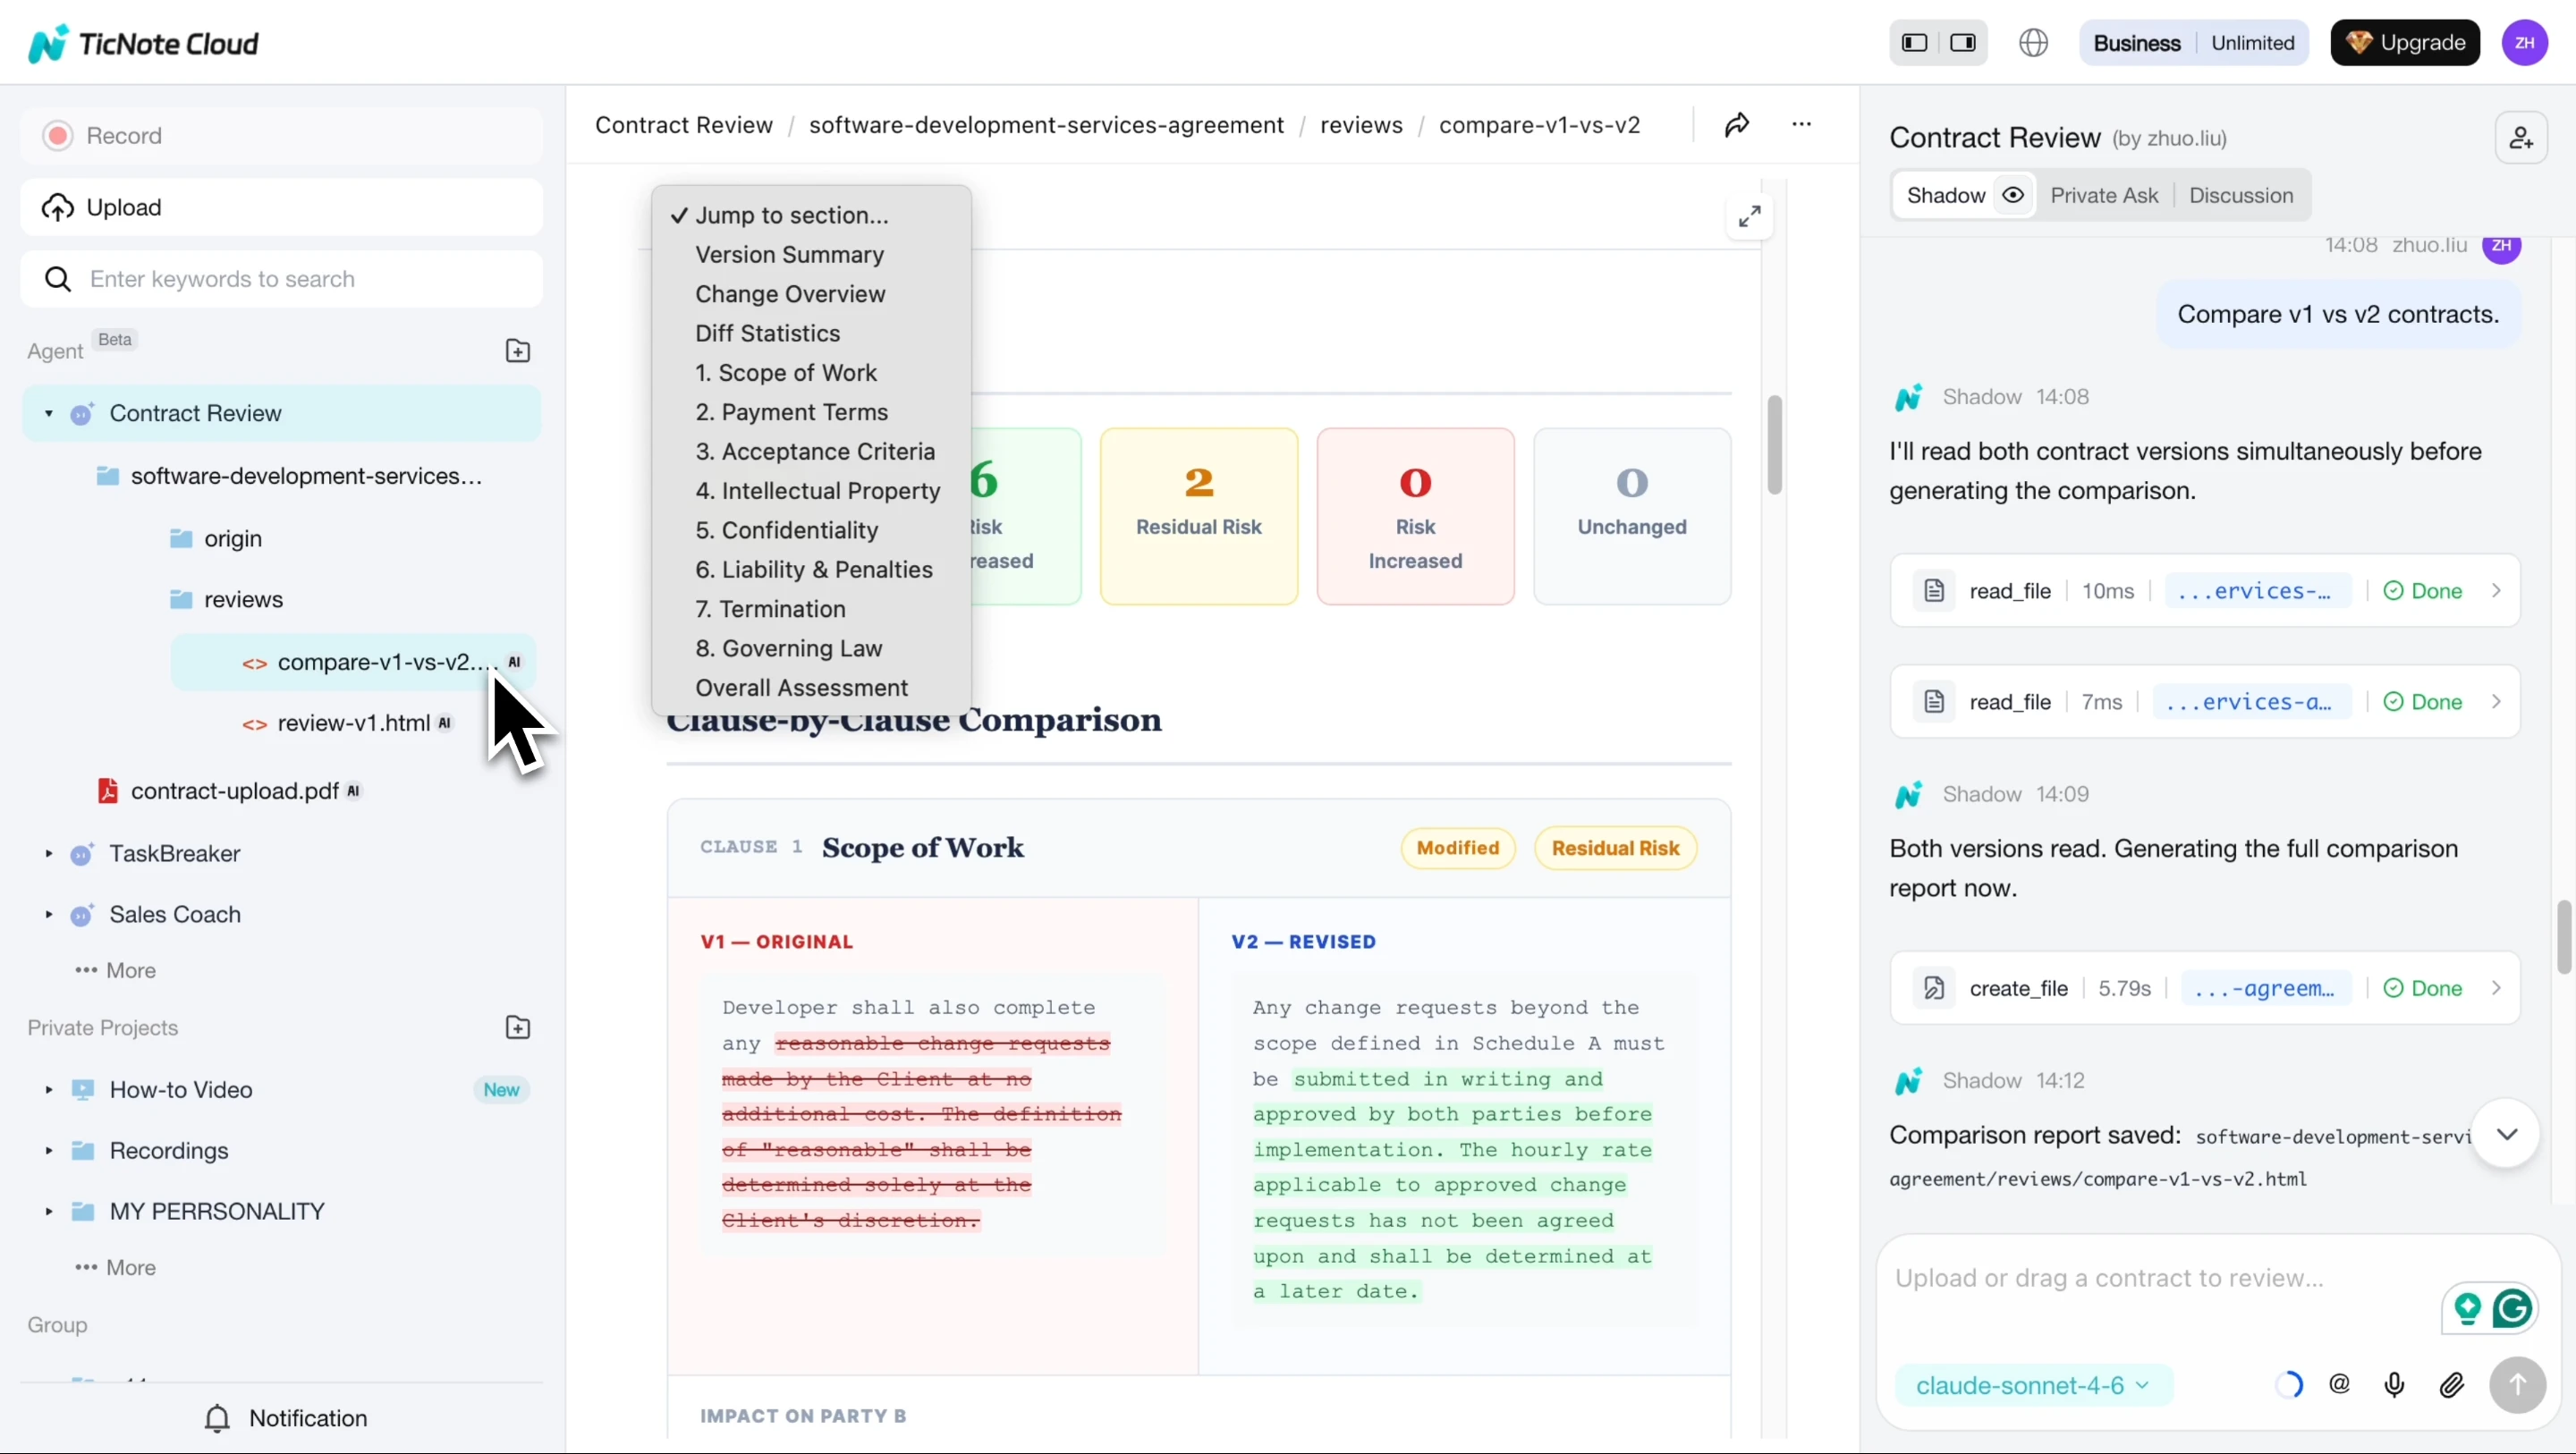Click the Modified badge on Clause 1
The height and width of the screenshot is (1454, 2576).
point(1458,848)
